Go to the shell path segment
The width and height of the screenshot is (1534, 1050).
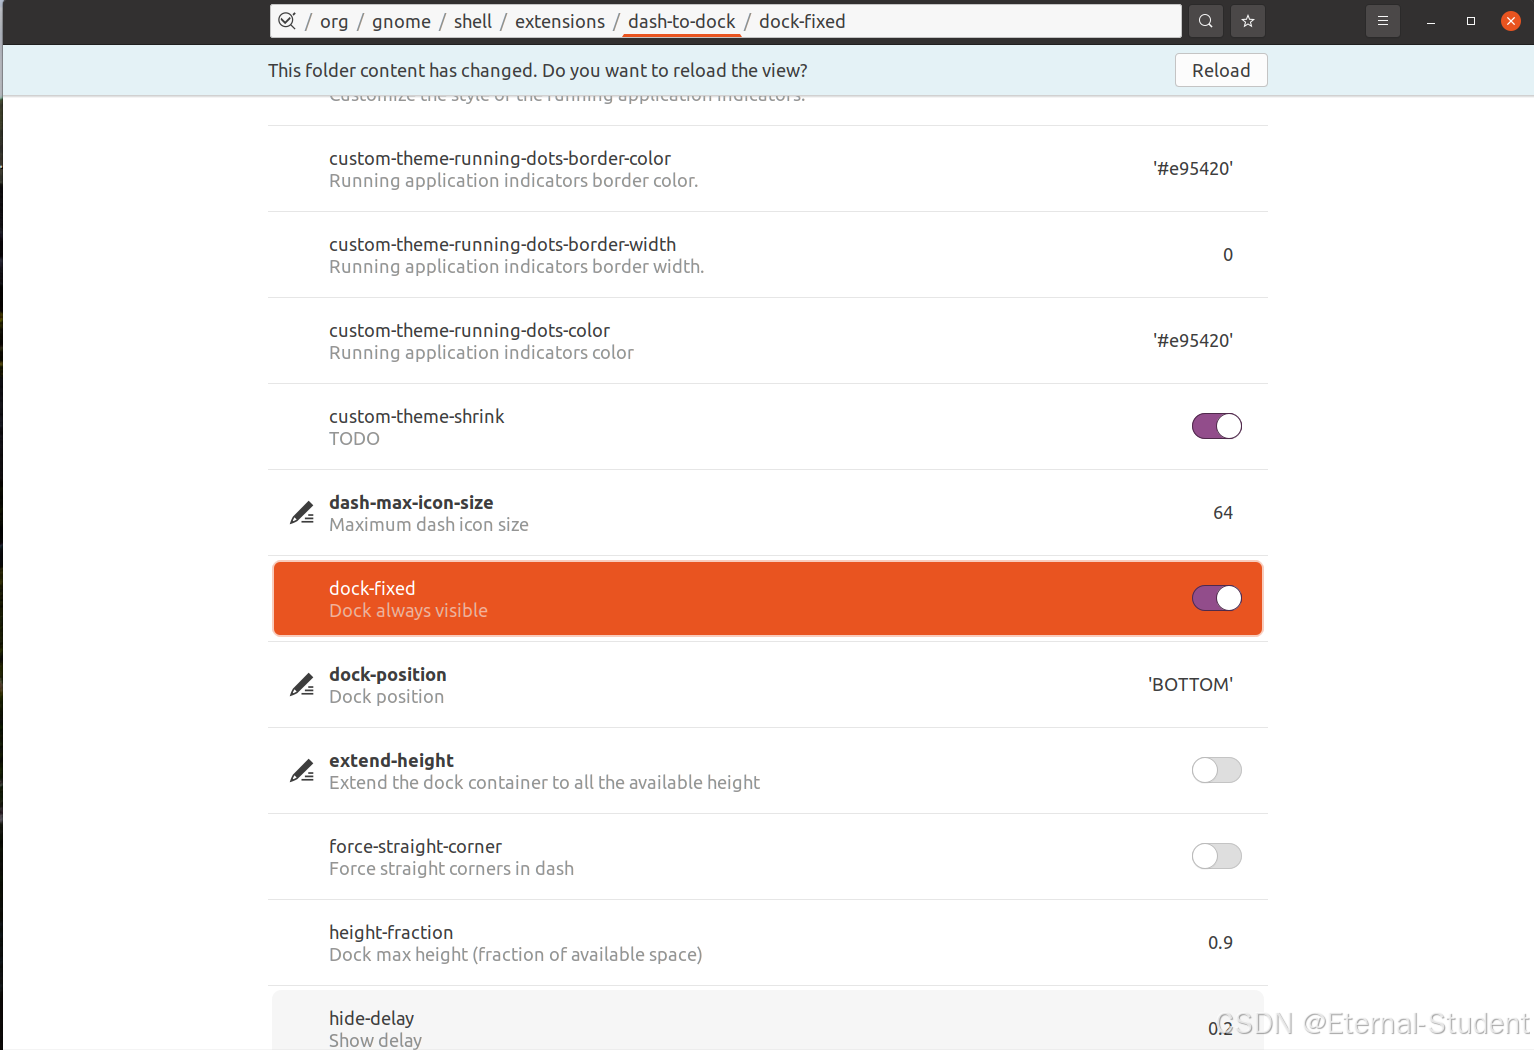473,21
